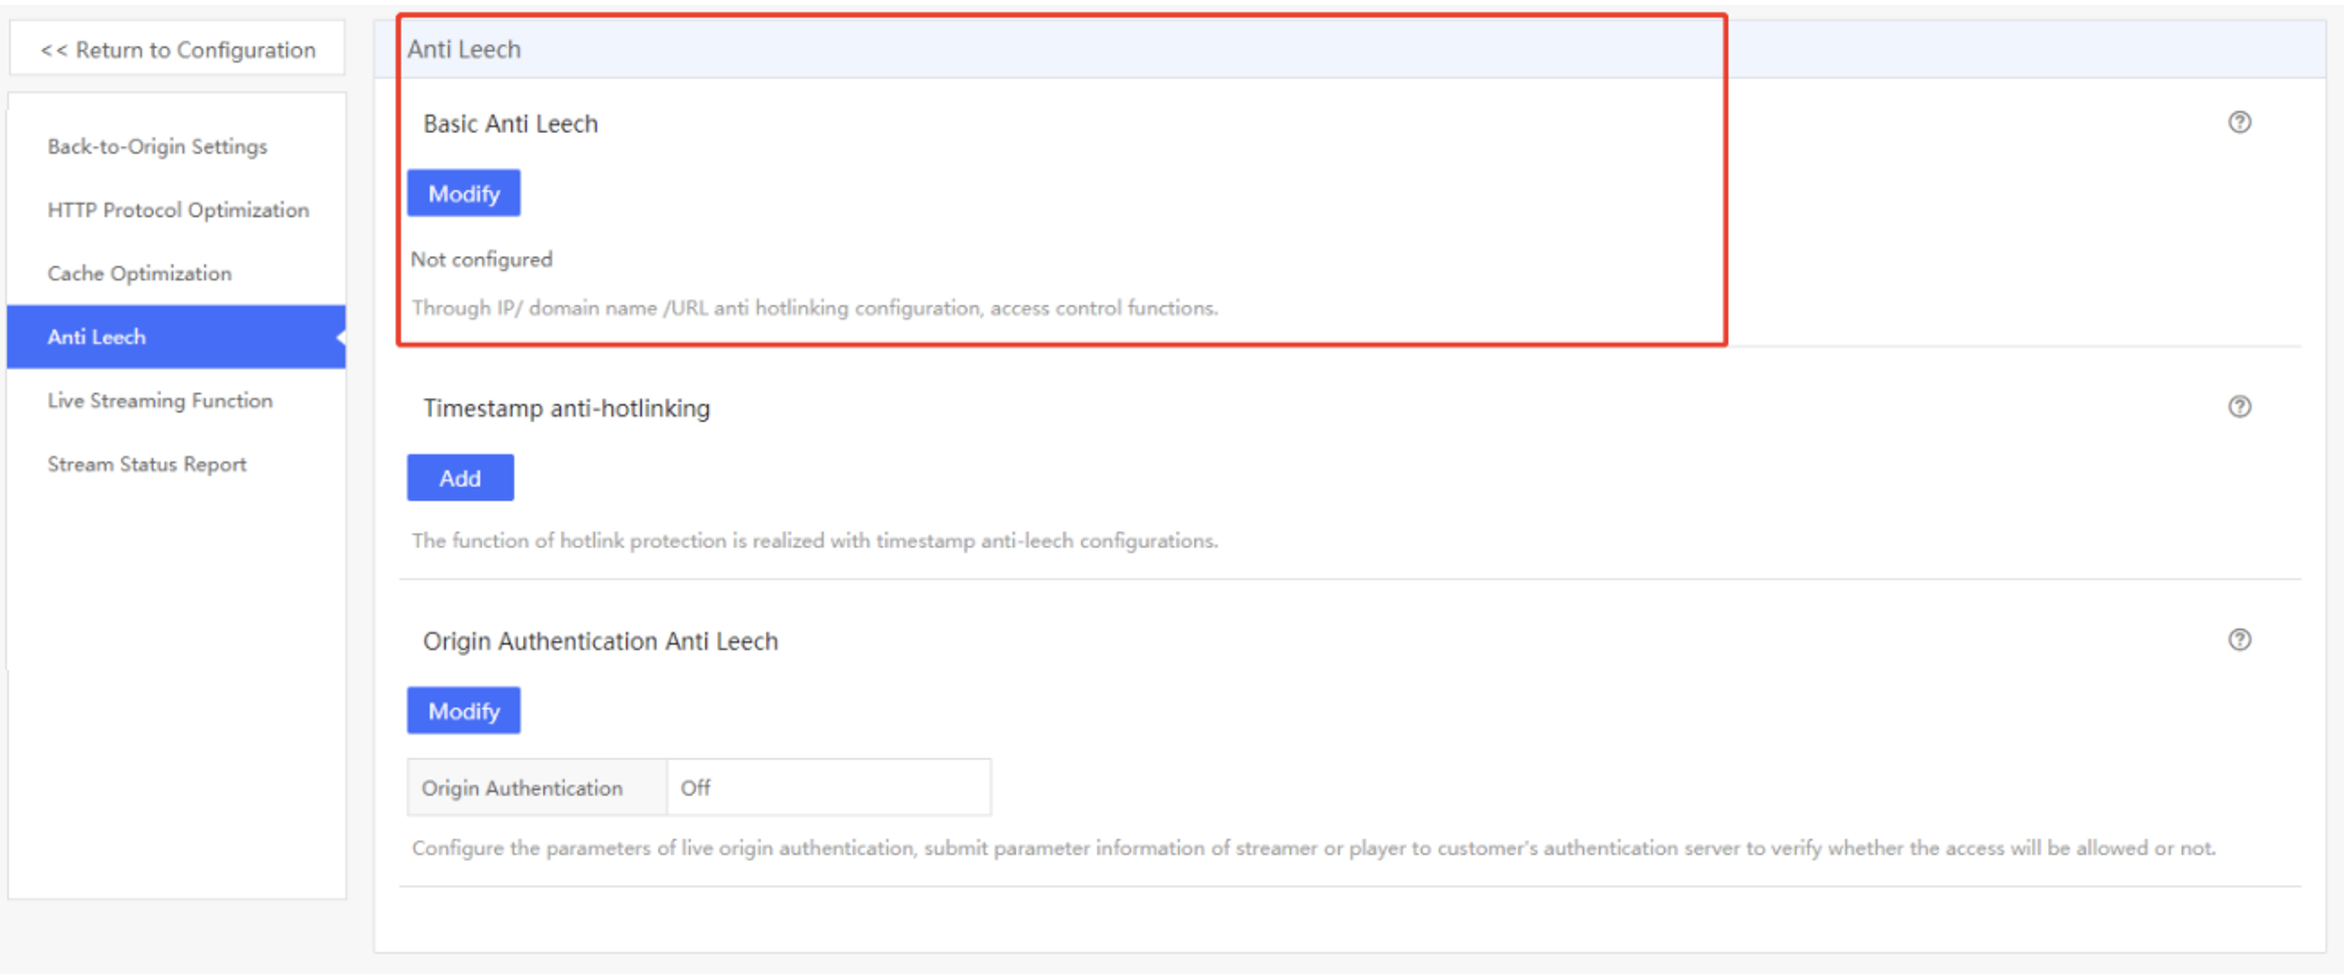Modify the Basic Anti Leech settings
The width and height of the screenshot is (2344, 974).
(x=464, y=193)
